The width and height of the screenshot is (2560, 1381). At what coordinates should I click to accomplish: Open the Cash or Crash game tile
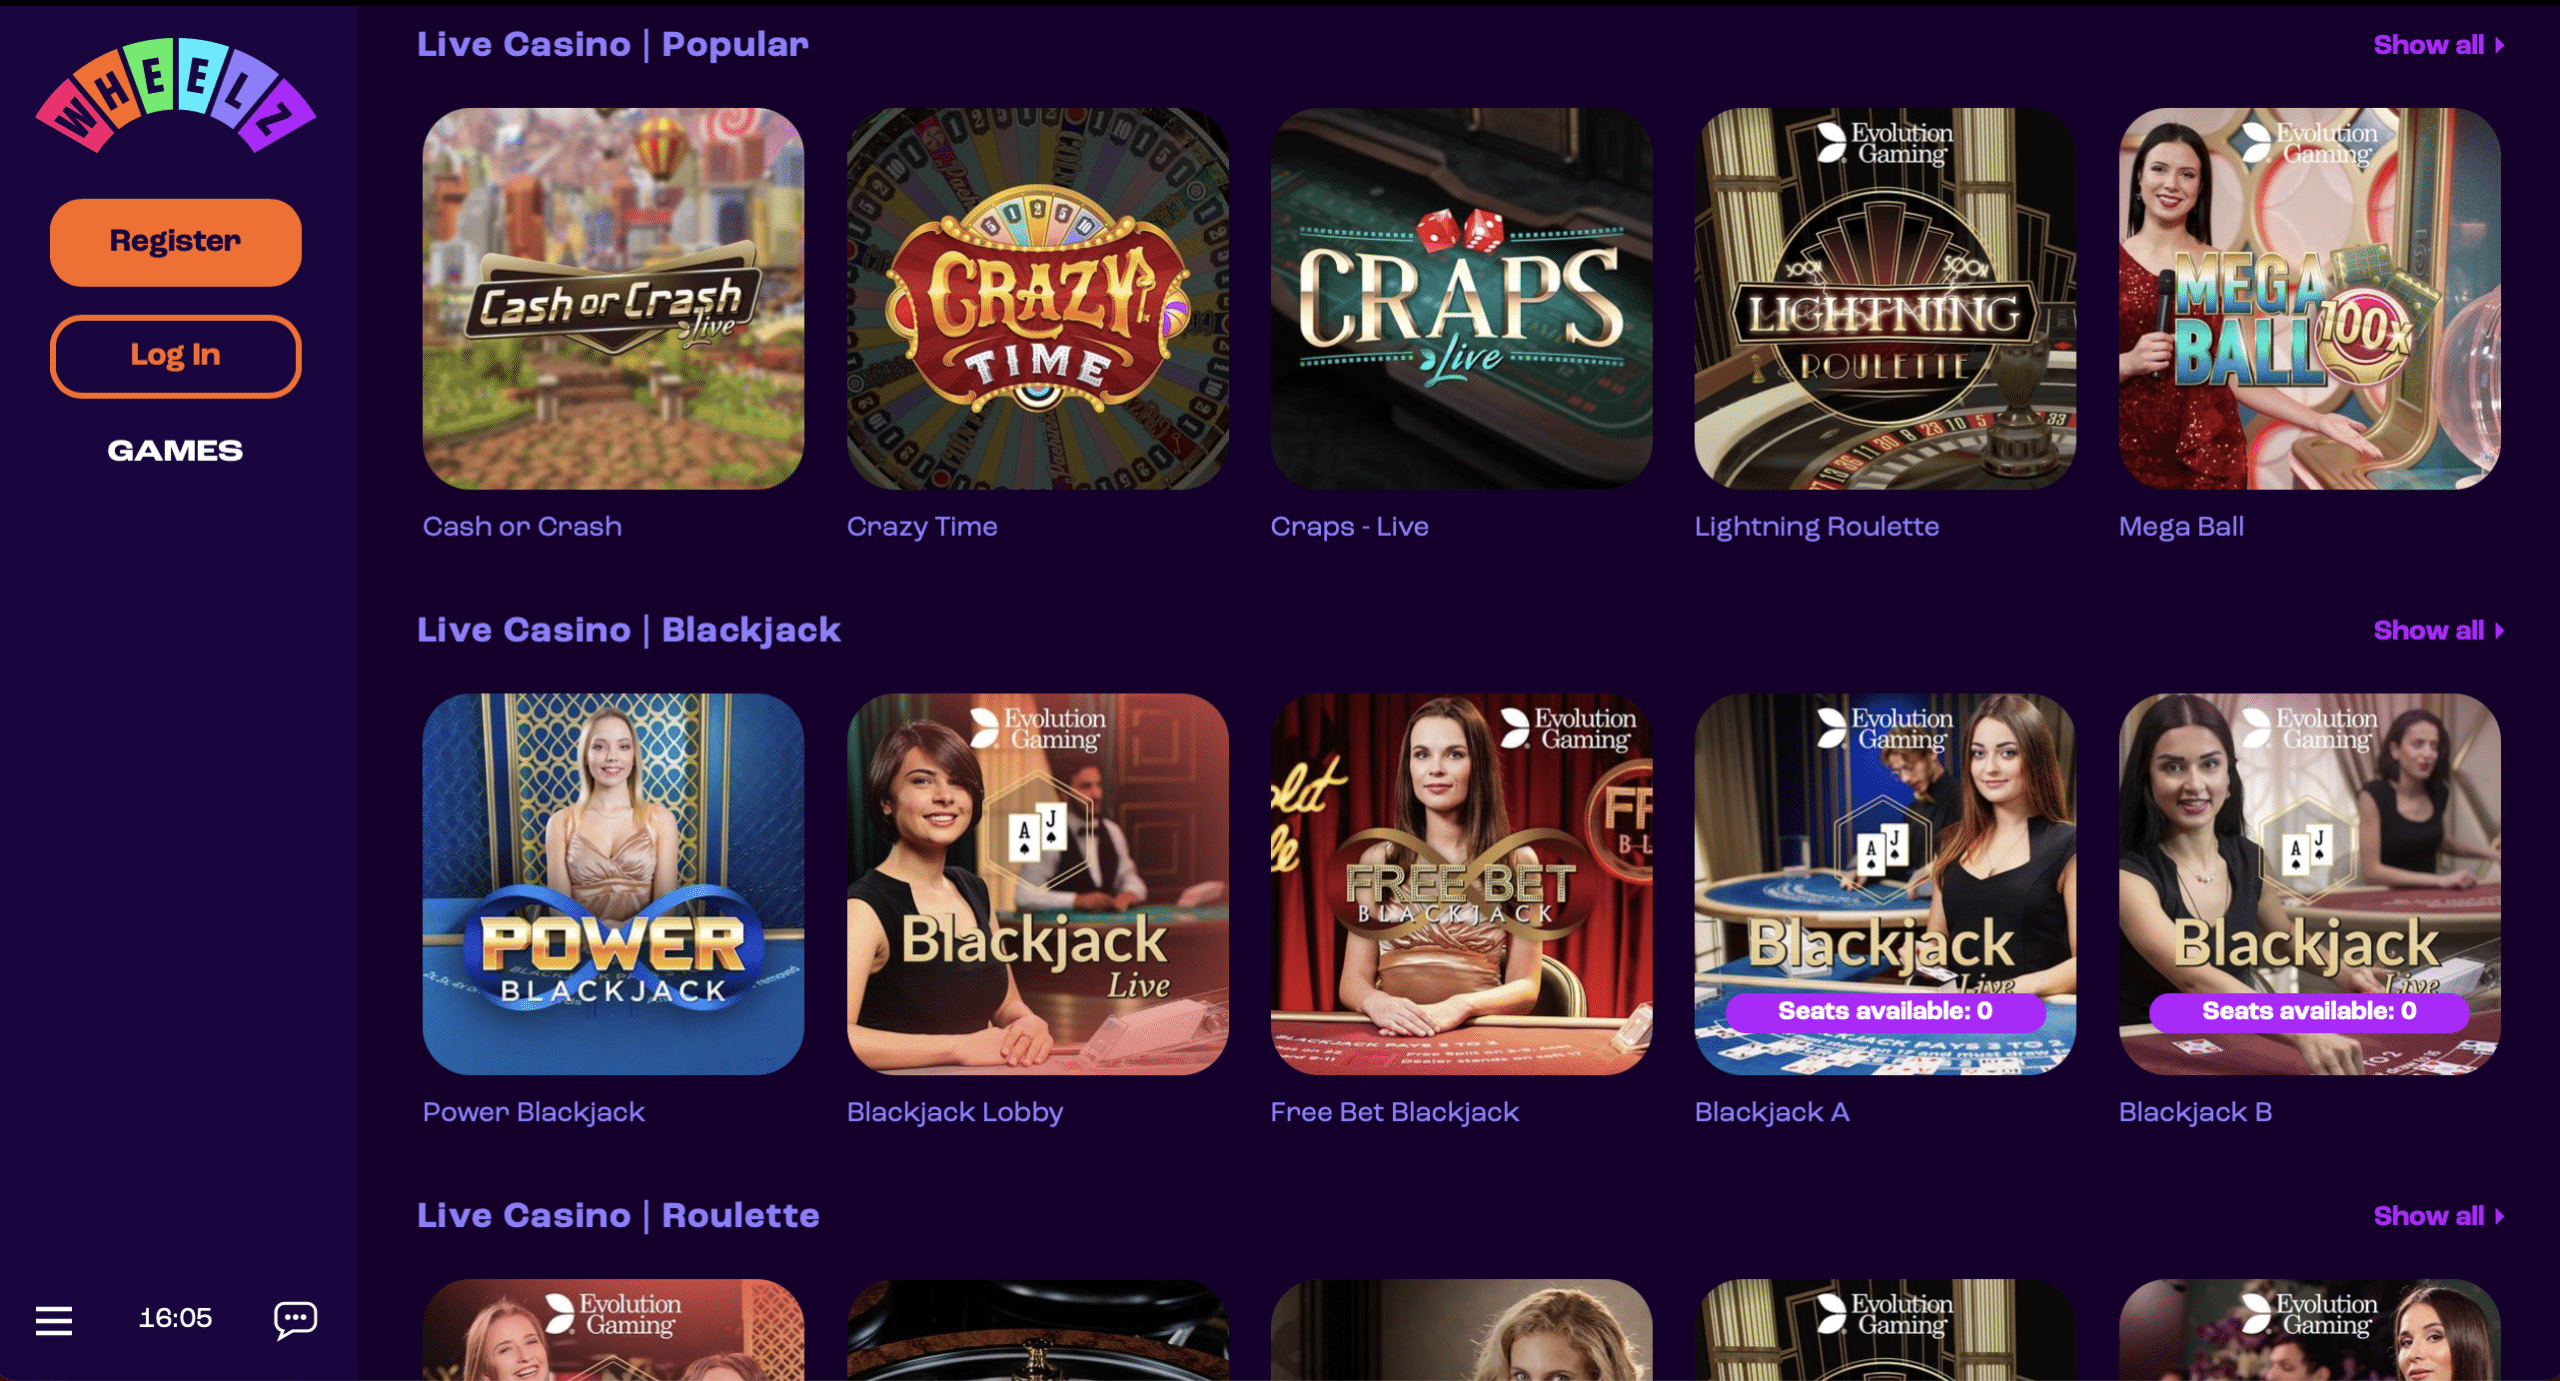(x=613, y=299)
